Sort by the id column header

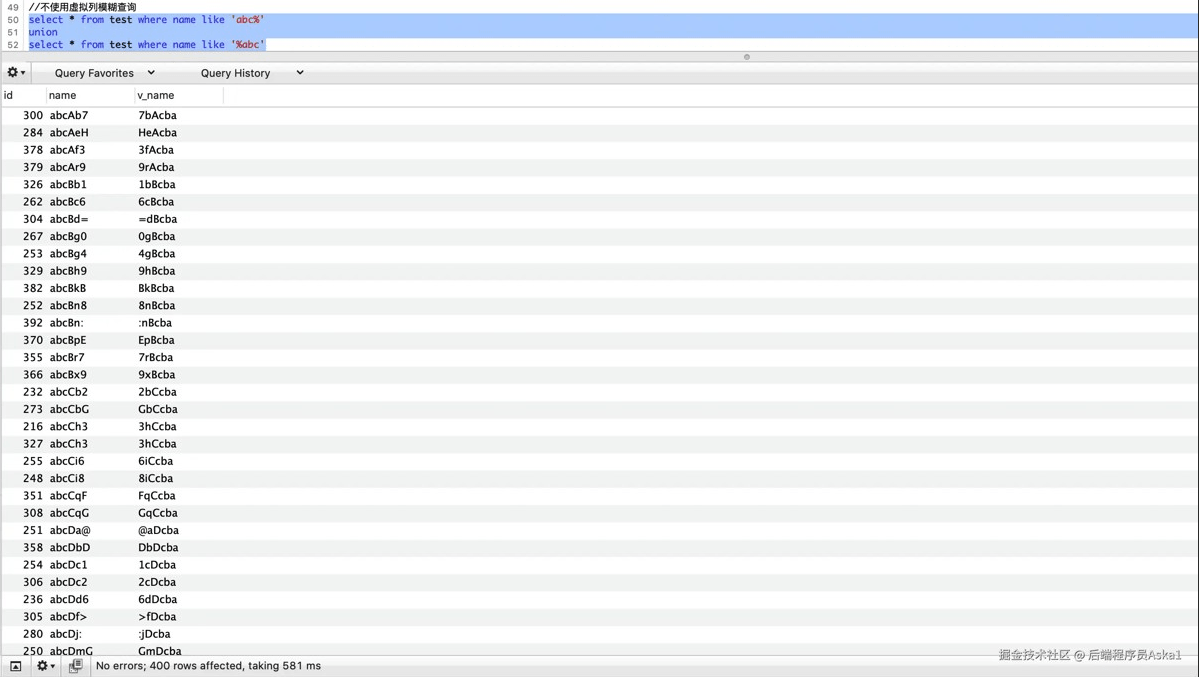coord(23,95)
